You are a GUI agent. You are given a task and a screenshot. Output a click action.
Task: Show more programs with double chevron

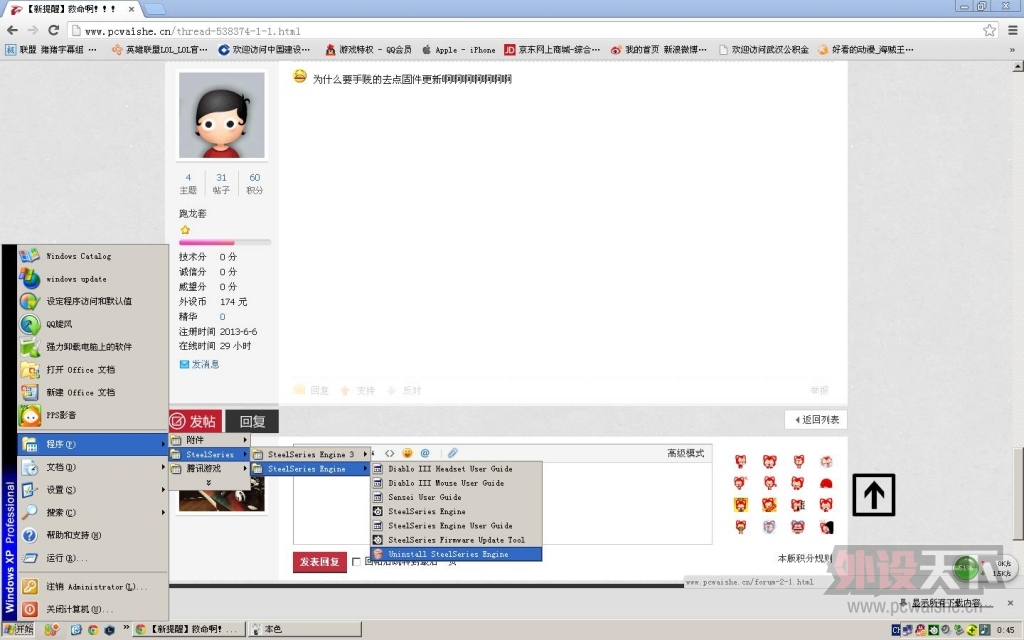(209, 483)
